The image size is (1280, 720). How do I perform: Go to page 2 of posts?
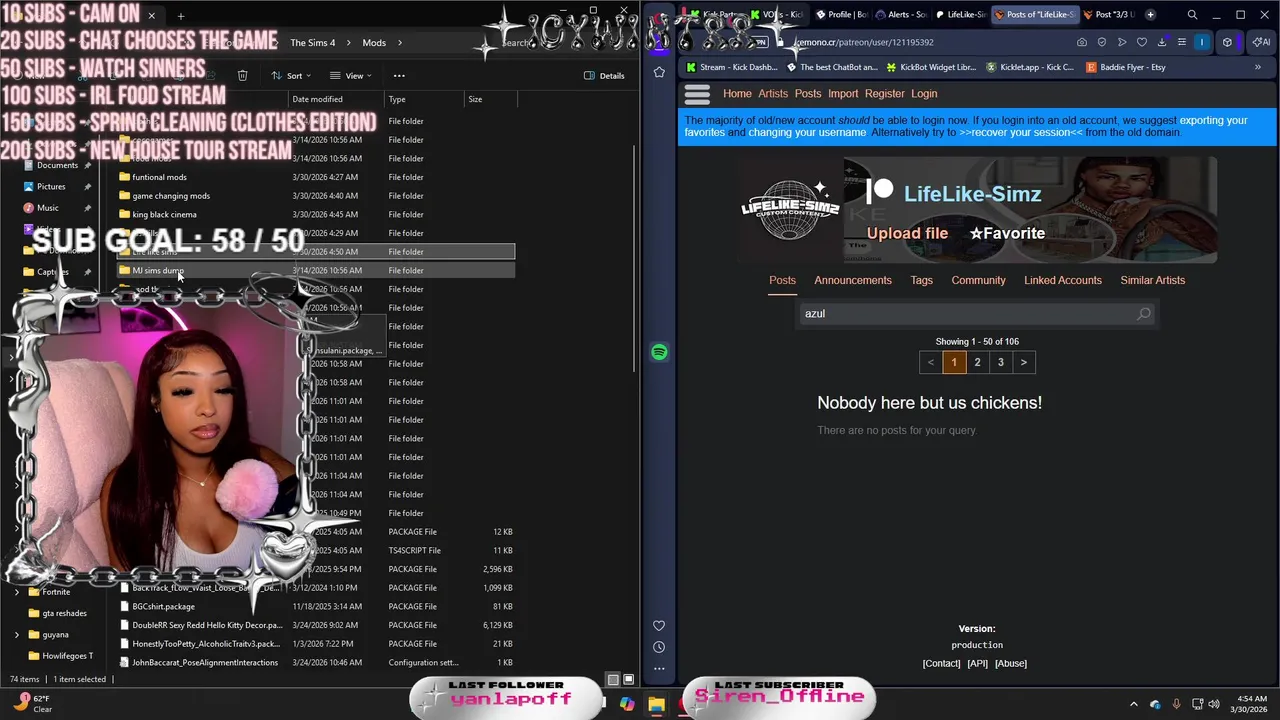[977, 362]
